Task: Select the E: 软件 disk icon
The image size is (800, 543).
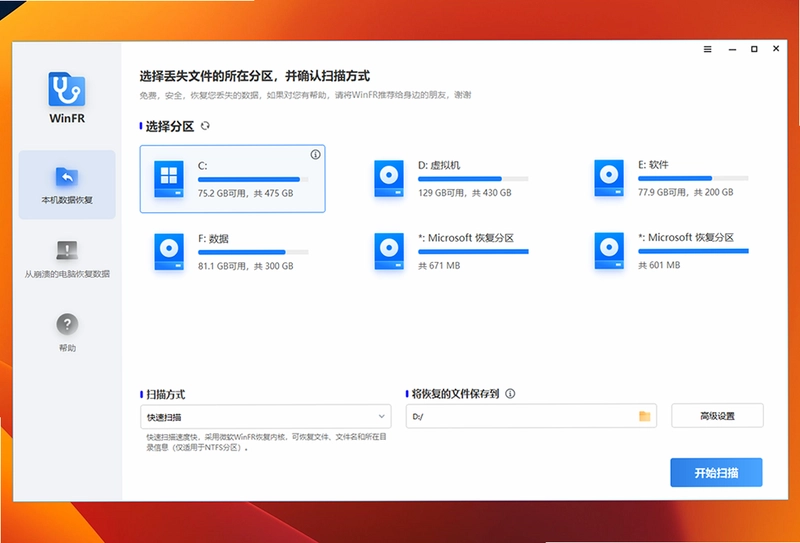Action: click(x=609, y=178)
